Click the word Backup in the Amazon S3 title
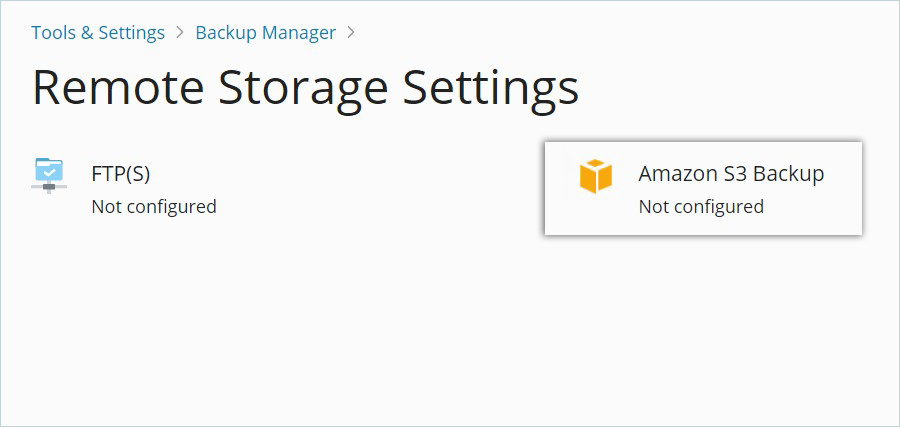Image resolution: width=900 pixels, height=427 pixels. click(x=789, y=174)
